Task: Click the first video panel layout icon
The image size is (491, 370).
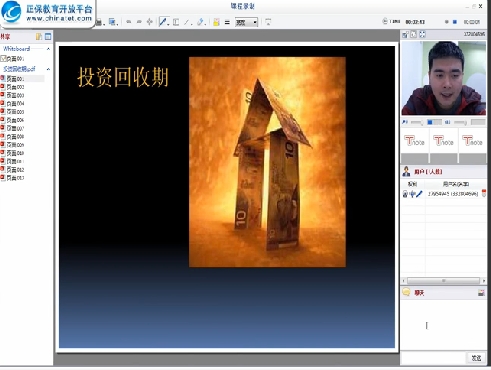Action: tap(405, 34)
